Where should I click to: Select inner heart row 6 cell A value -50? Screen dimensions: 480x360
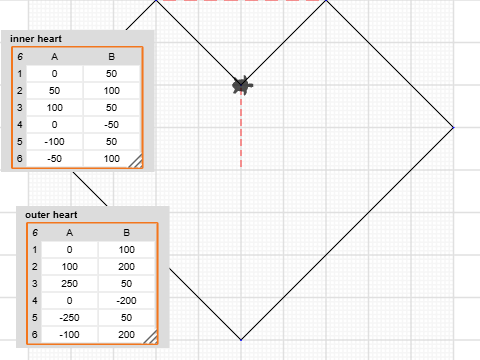[55, 159]
